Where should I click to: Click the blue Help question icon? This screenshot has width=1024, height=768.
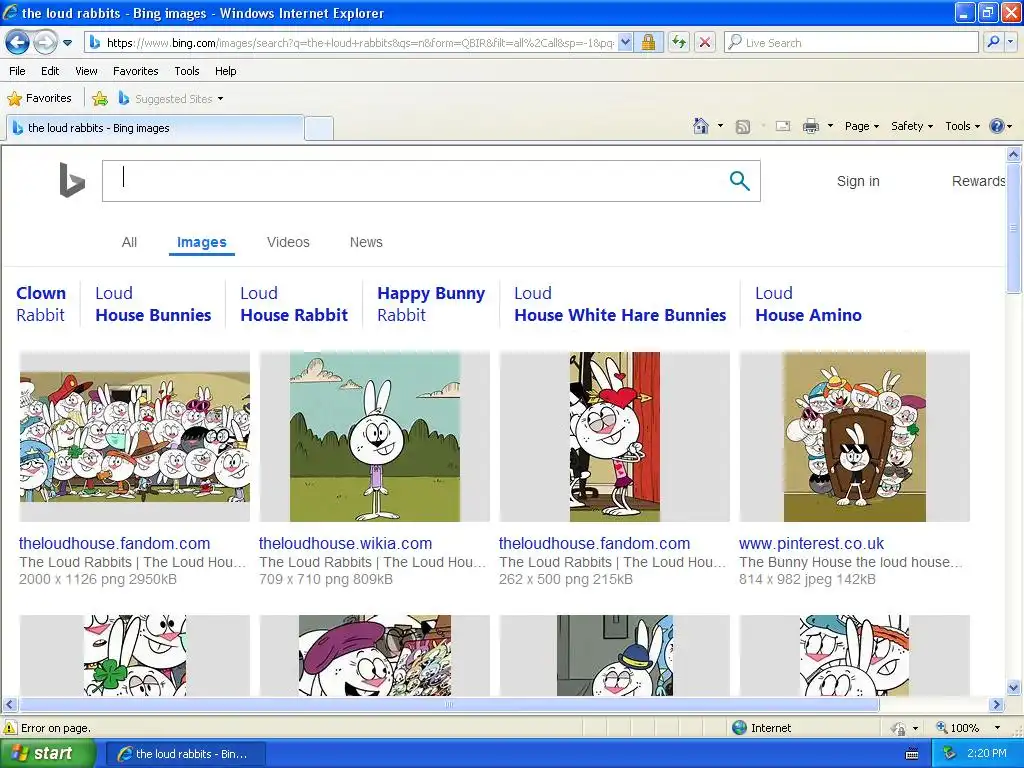(x=997, y=126)
